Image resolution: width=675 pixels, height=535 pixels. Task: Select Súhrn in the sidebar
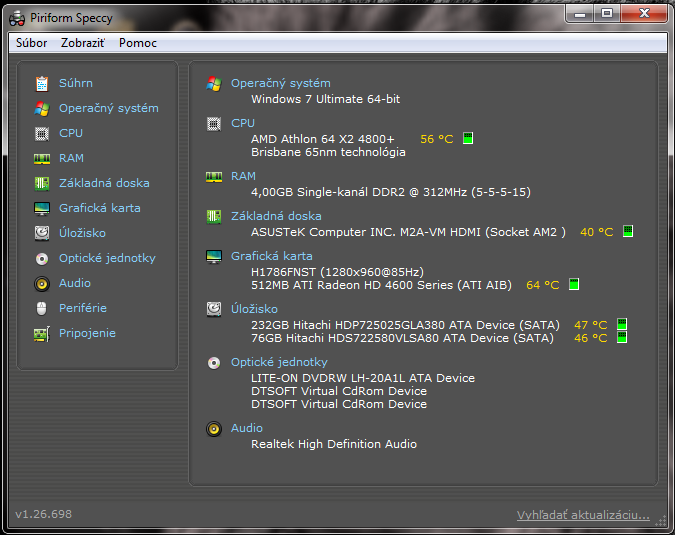point(76,83)
